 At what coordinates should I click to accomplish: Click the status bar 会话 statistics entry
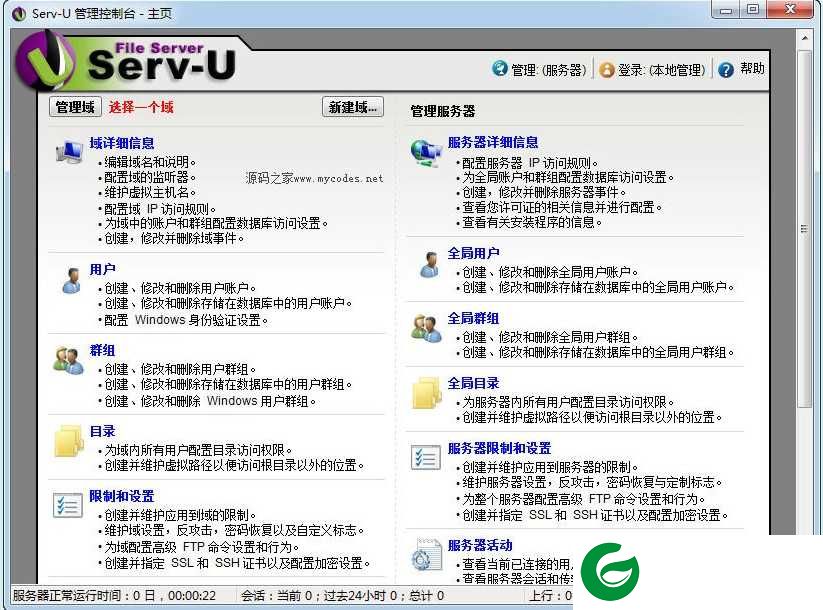click(343, 596)
